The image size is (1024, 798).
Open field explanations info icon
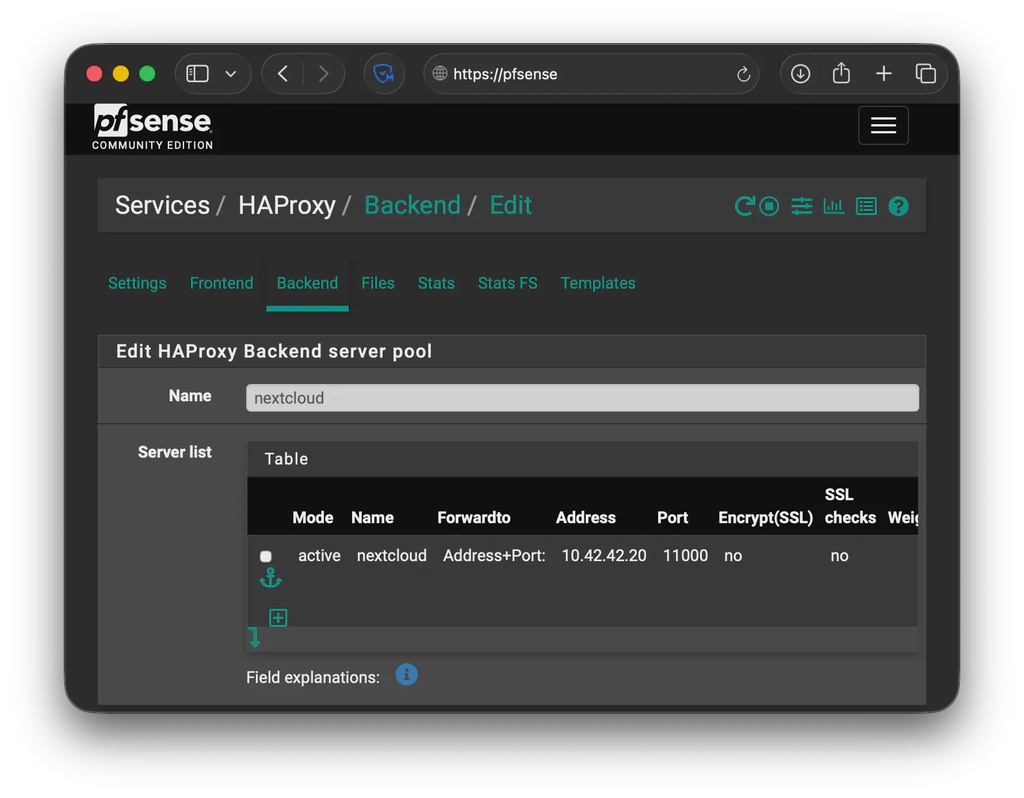406,675
